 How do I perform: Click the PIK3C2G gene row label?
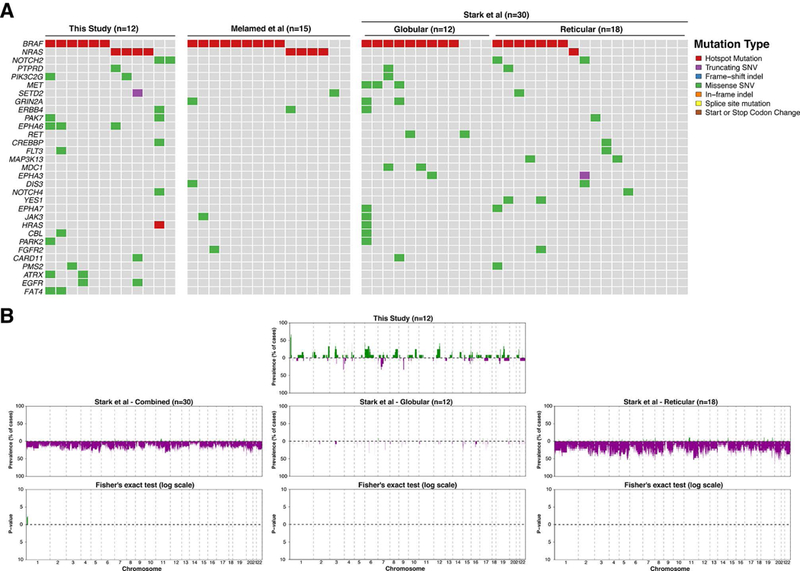pos(27,77)
